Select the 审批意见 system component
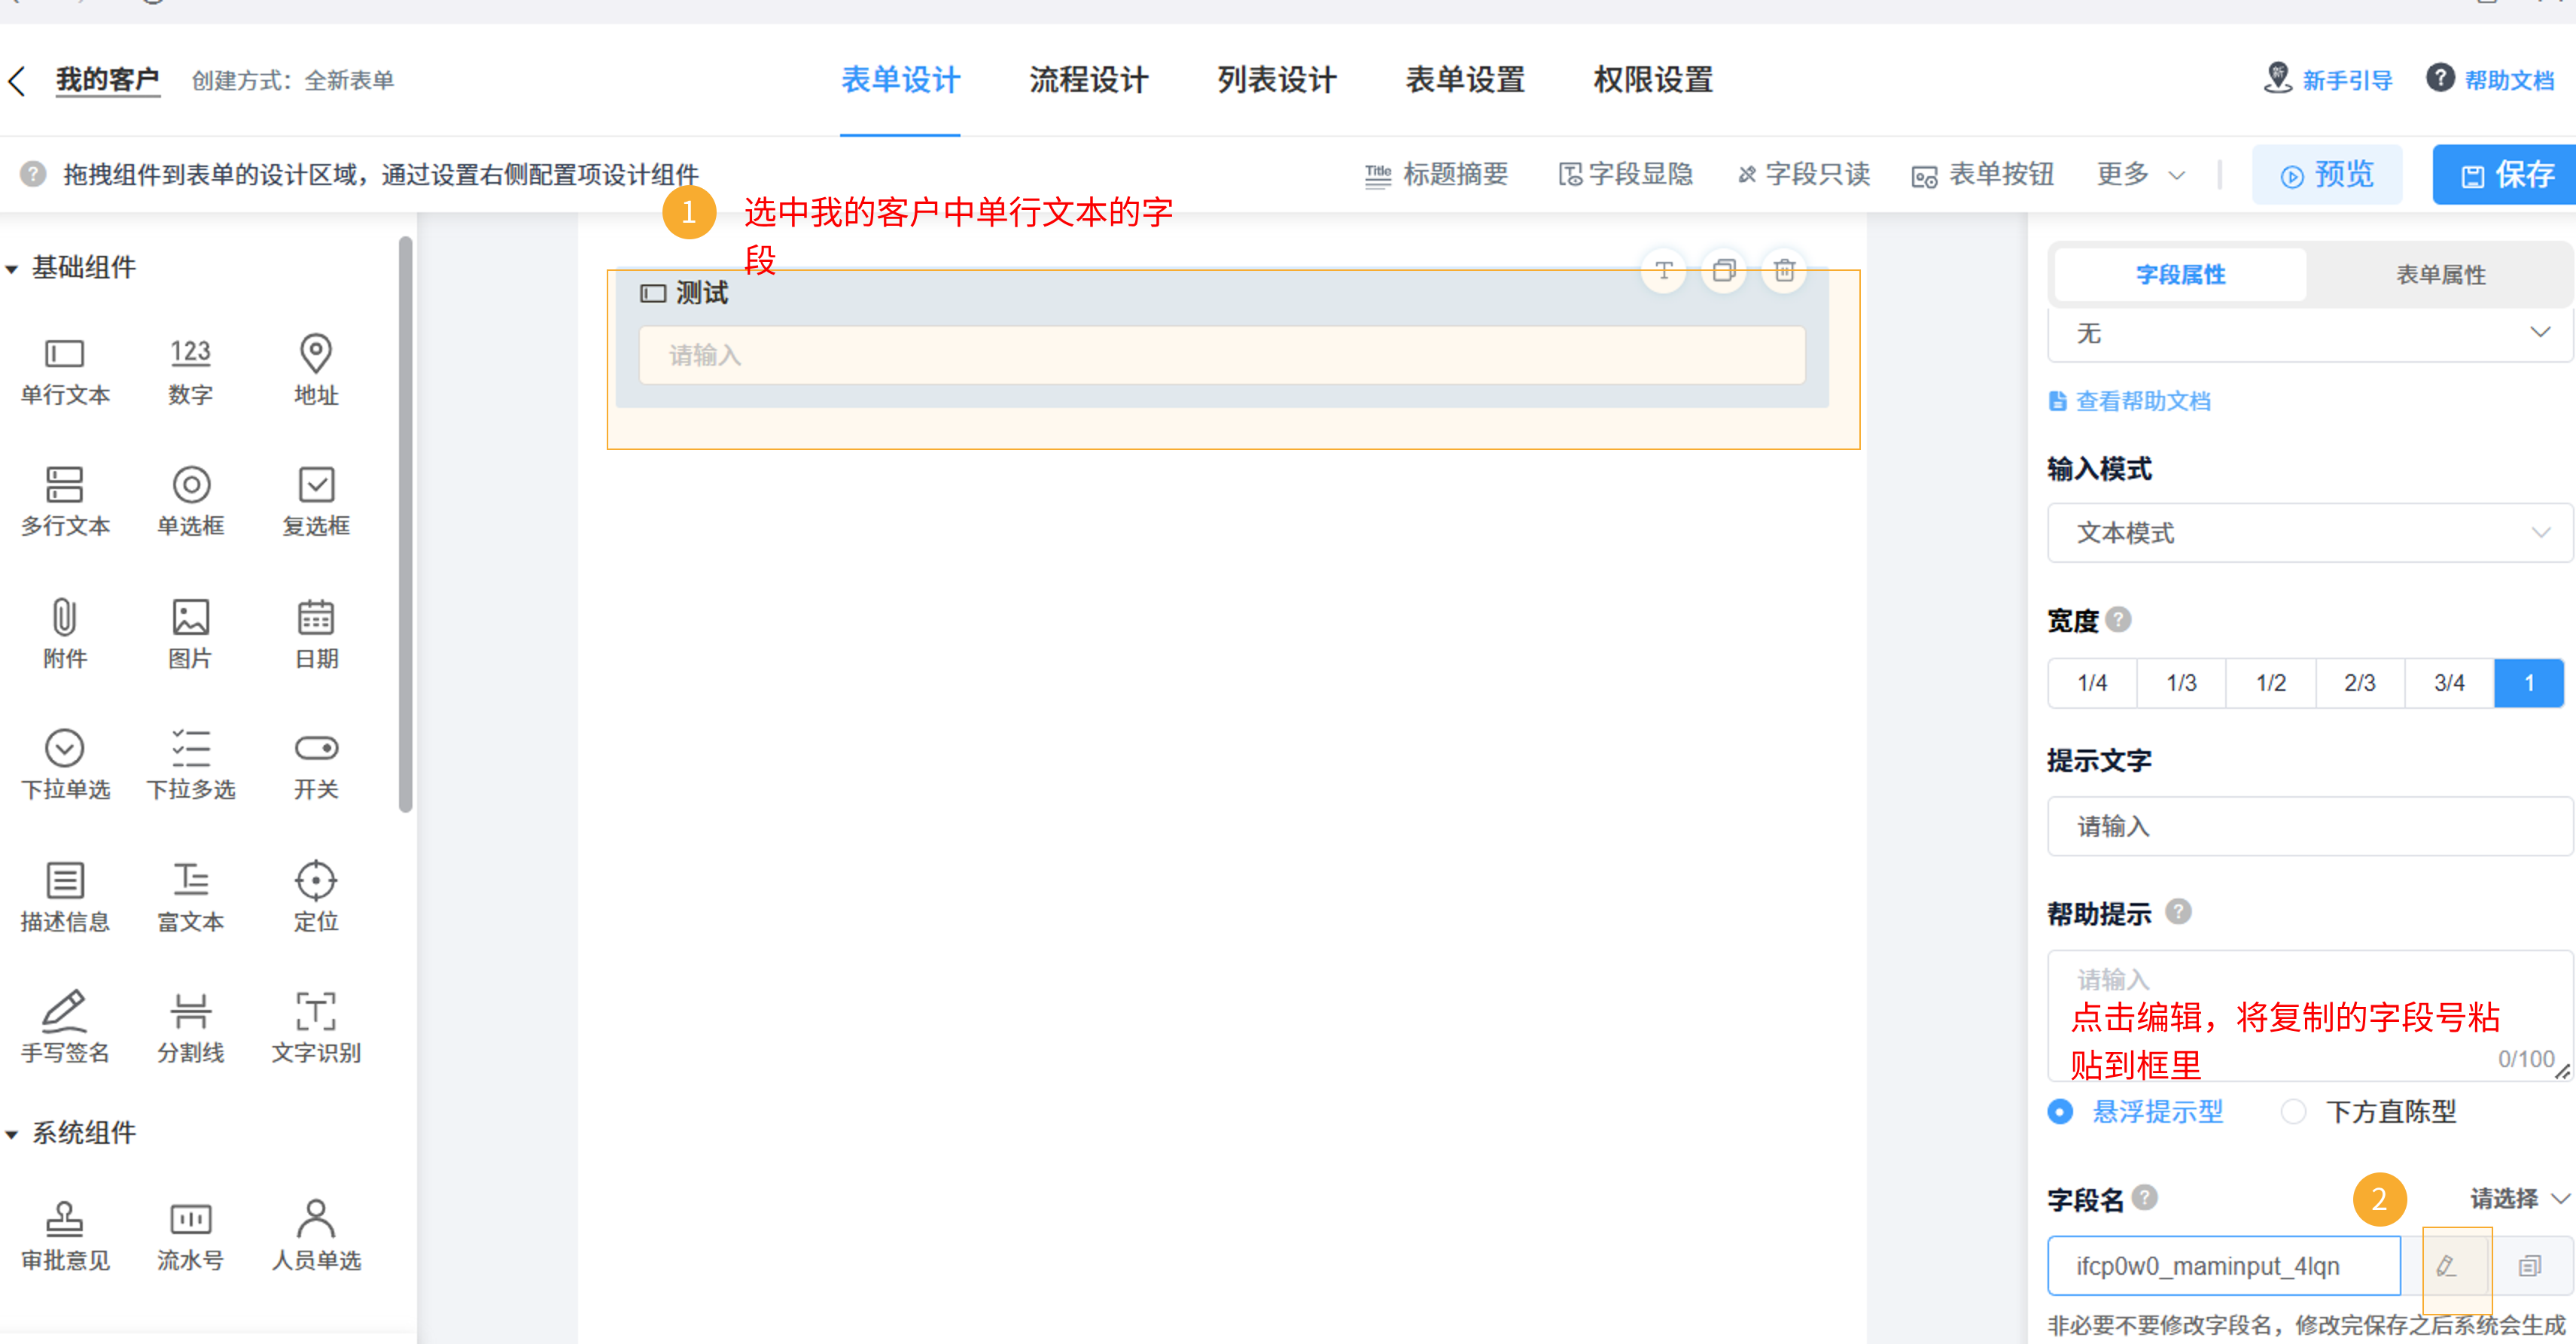This screenshot has width=2576, height=1344. click(x=65, y=1236)
